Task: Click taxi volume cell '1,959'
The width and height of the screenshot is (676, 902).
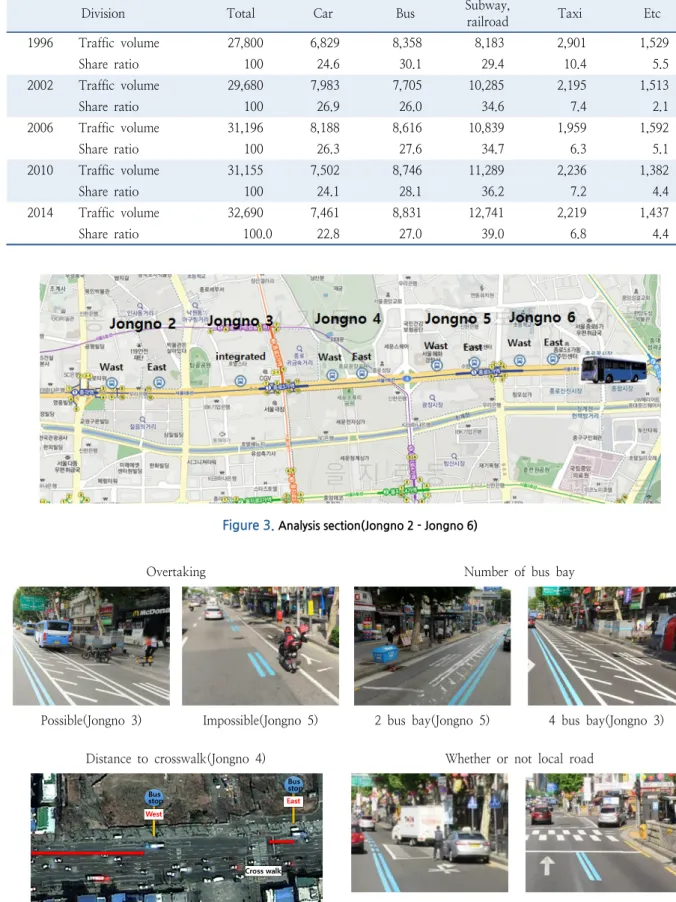Action: (572, 128)
